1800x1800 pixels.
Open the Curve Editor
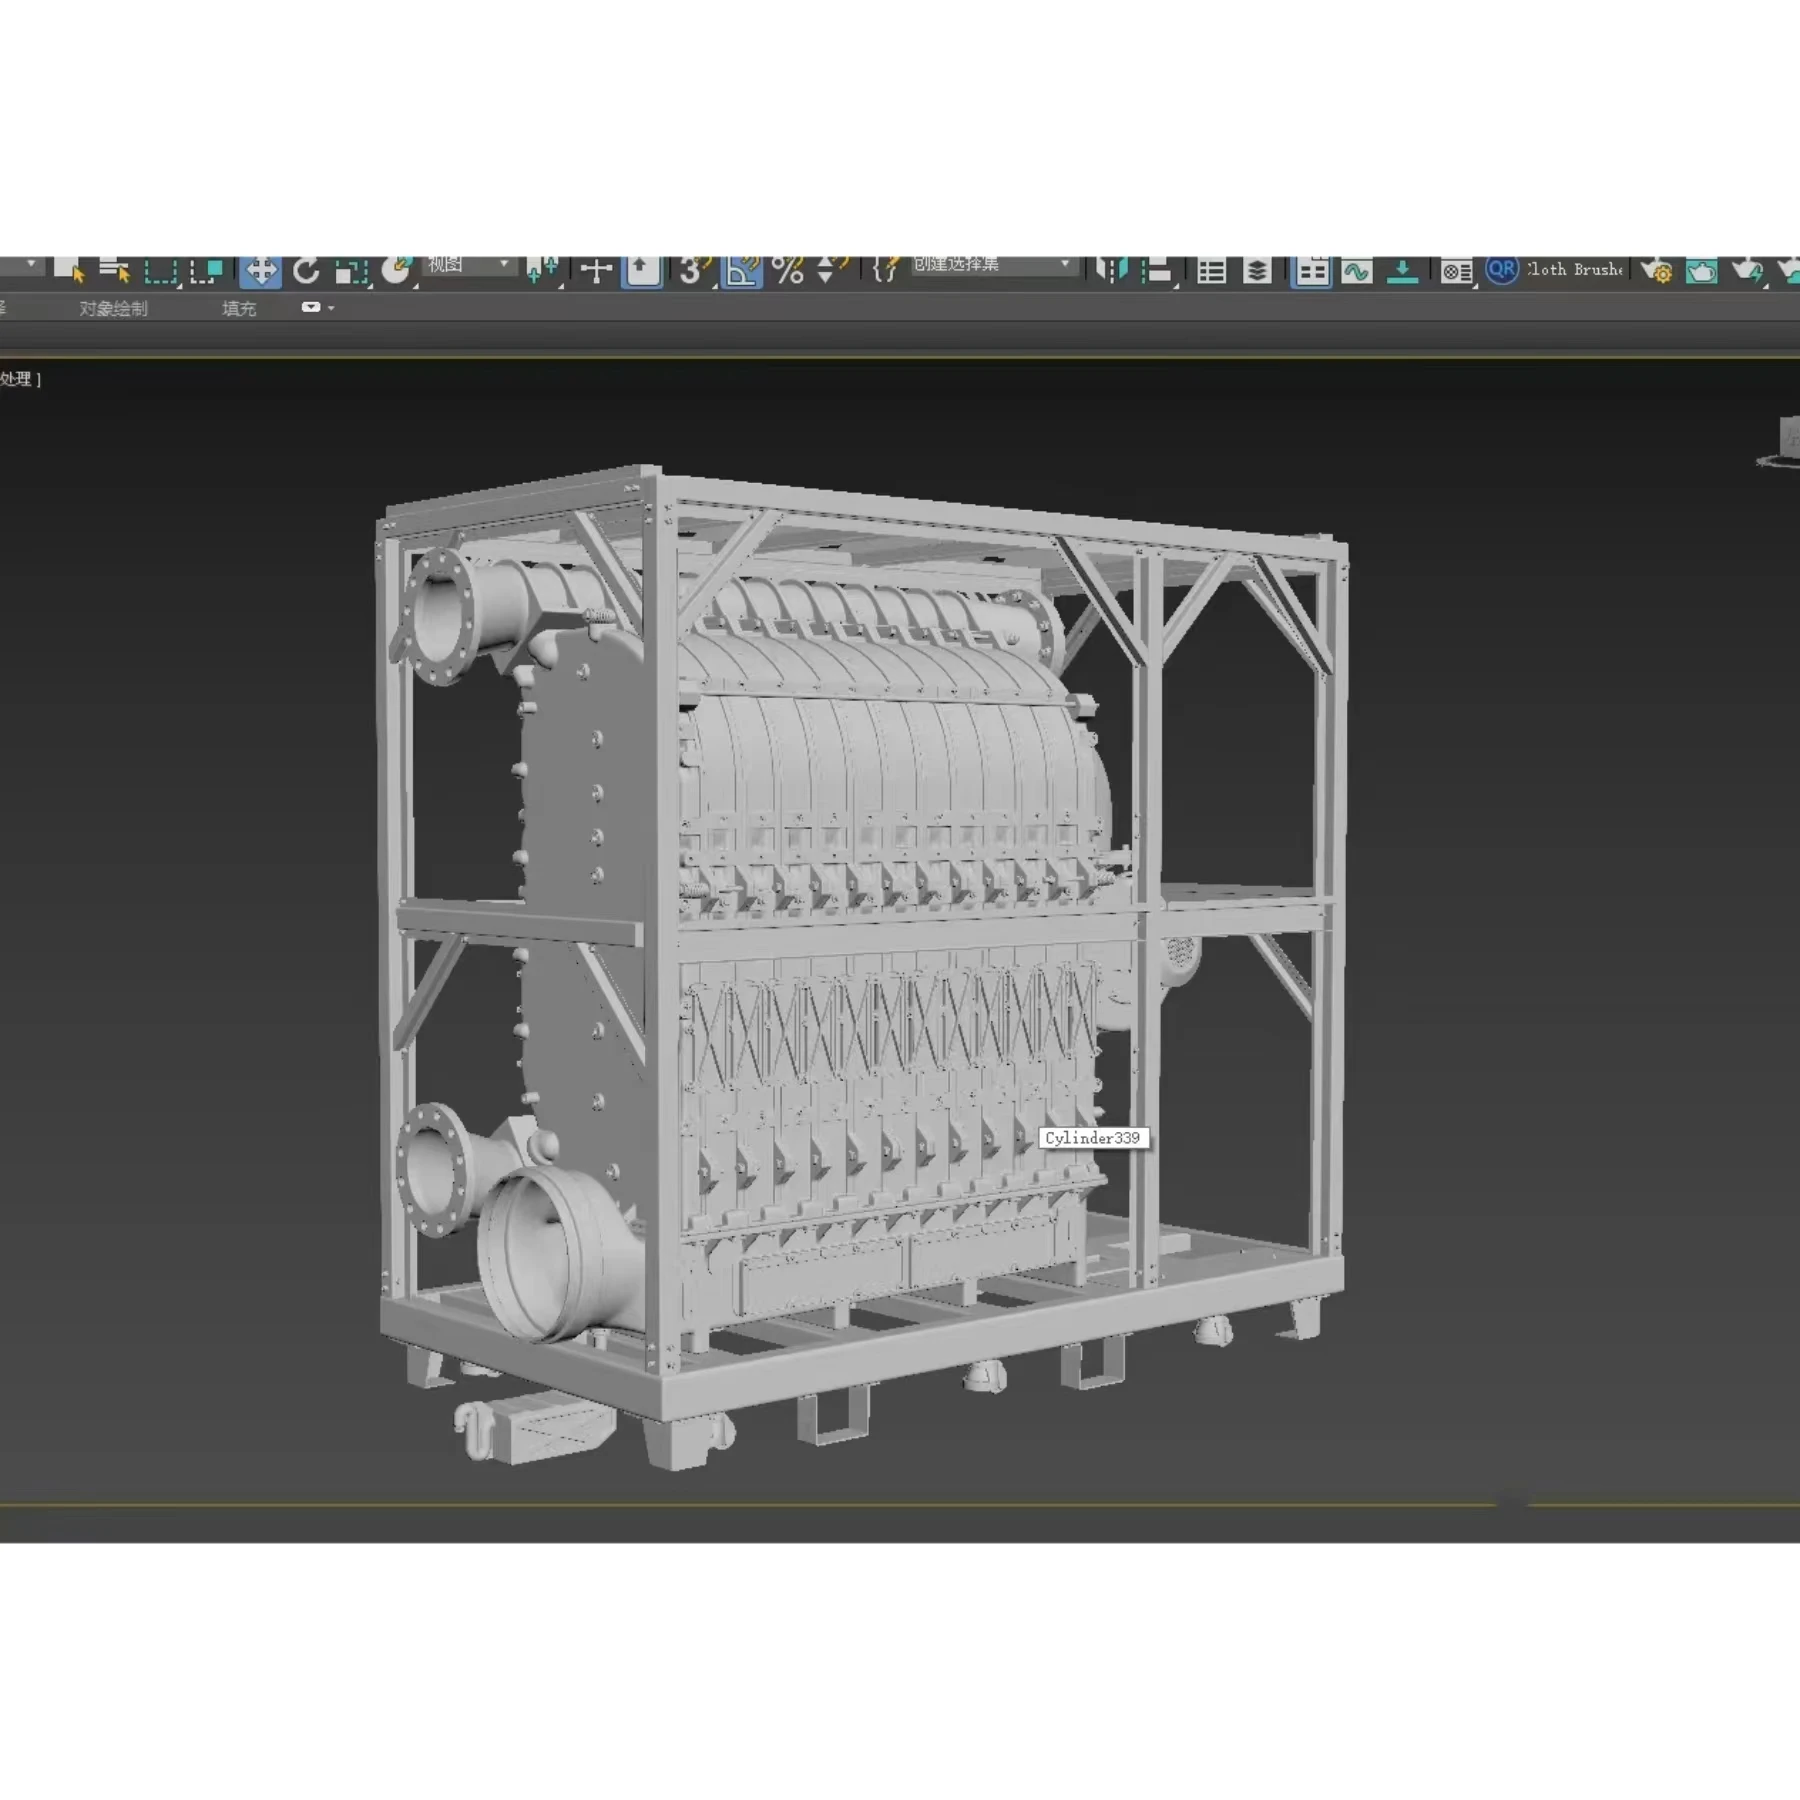click(1357, 271)
